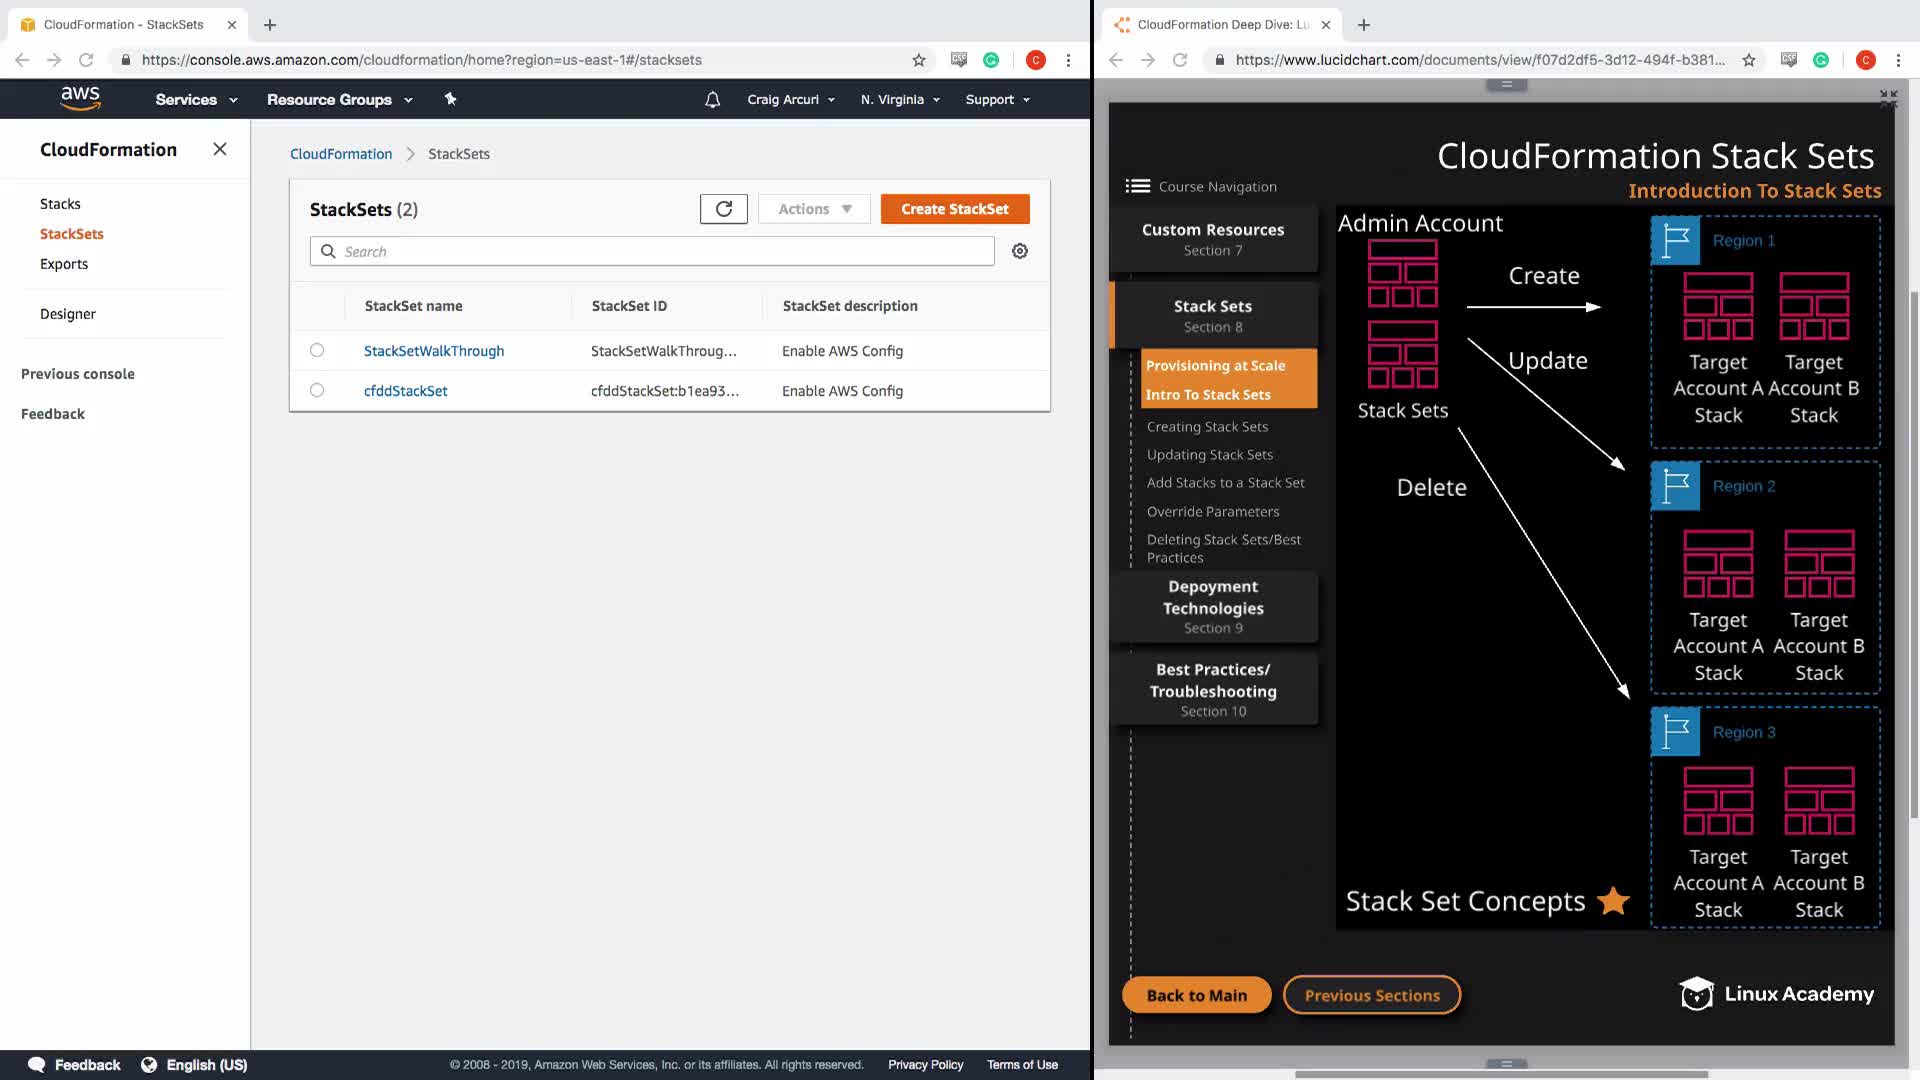Image resolution: width=1920 pixels, height=1080 pixels.
Task: Expand the Services menu
Action: (196, 99)
